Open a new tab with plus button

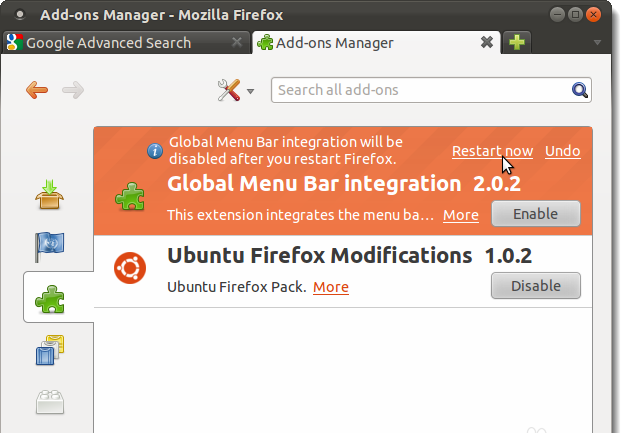tap(517, 43)
